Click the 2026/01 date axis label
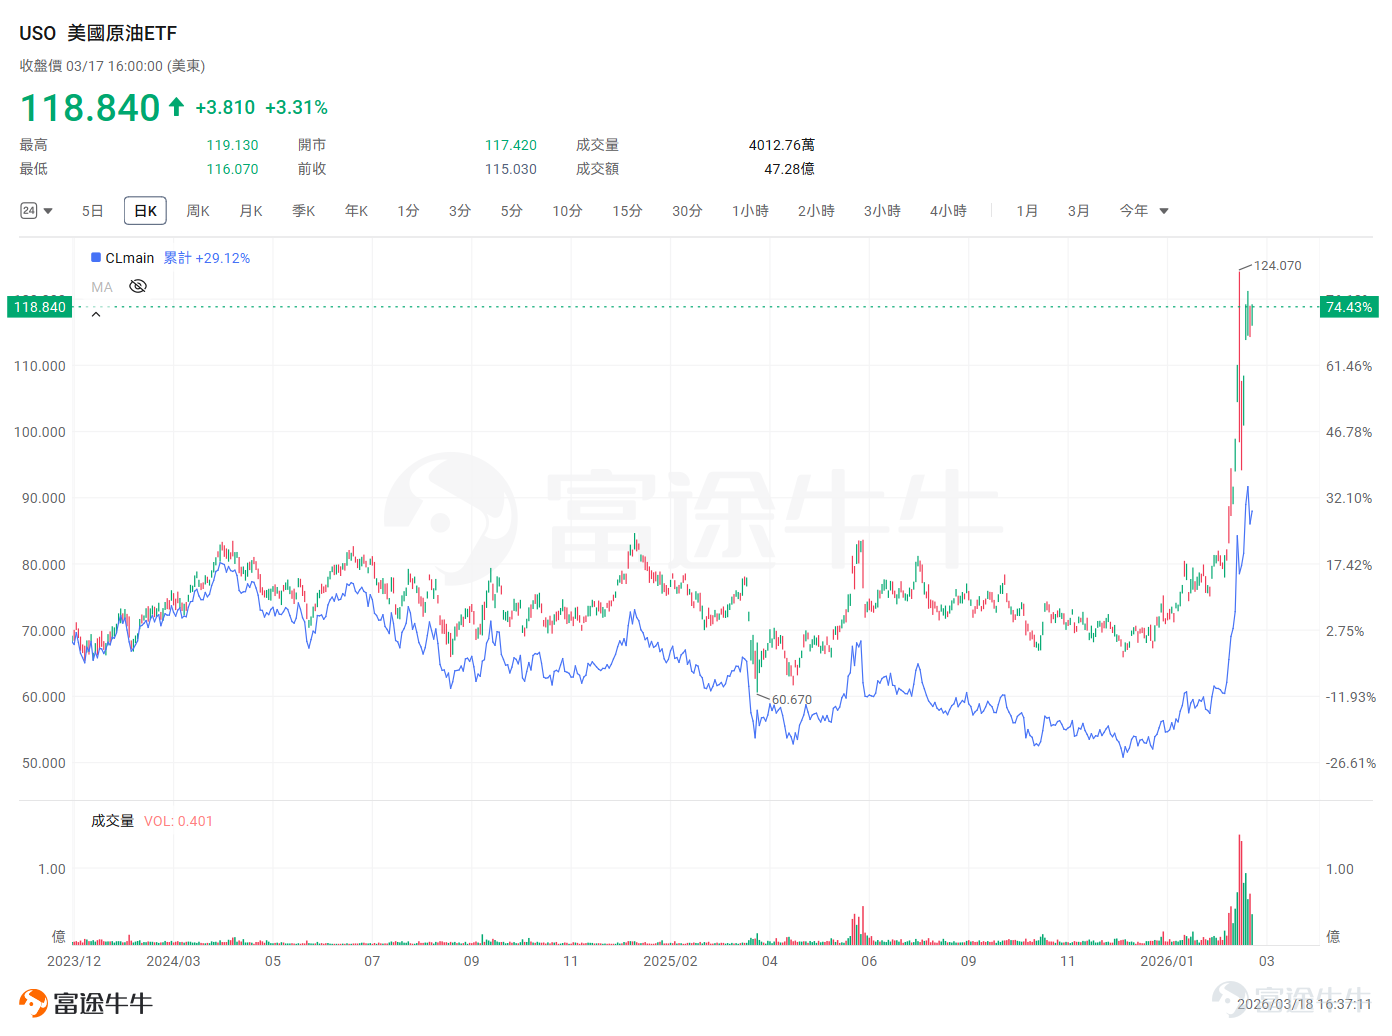Screen dimensions: 1392x1036 [x=1167, y=961]
